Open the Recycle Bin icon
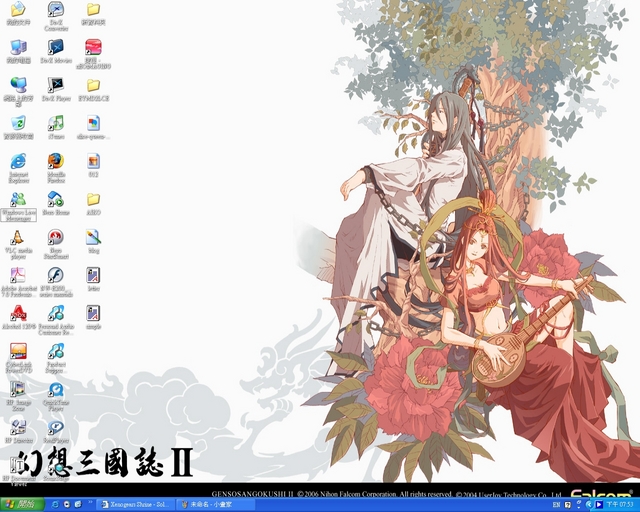This screenshot has height=512, width=640. tap(18, 123)
